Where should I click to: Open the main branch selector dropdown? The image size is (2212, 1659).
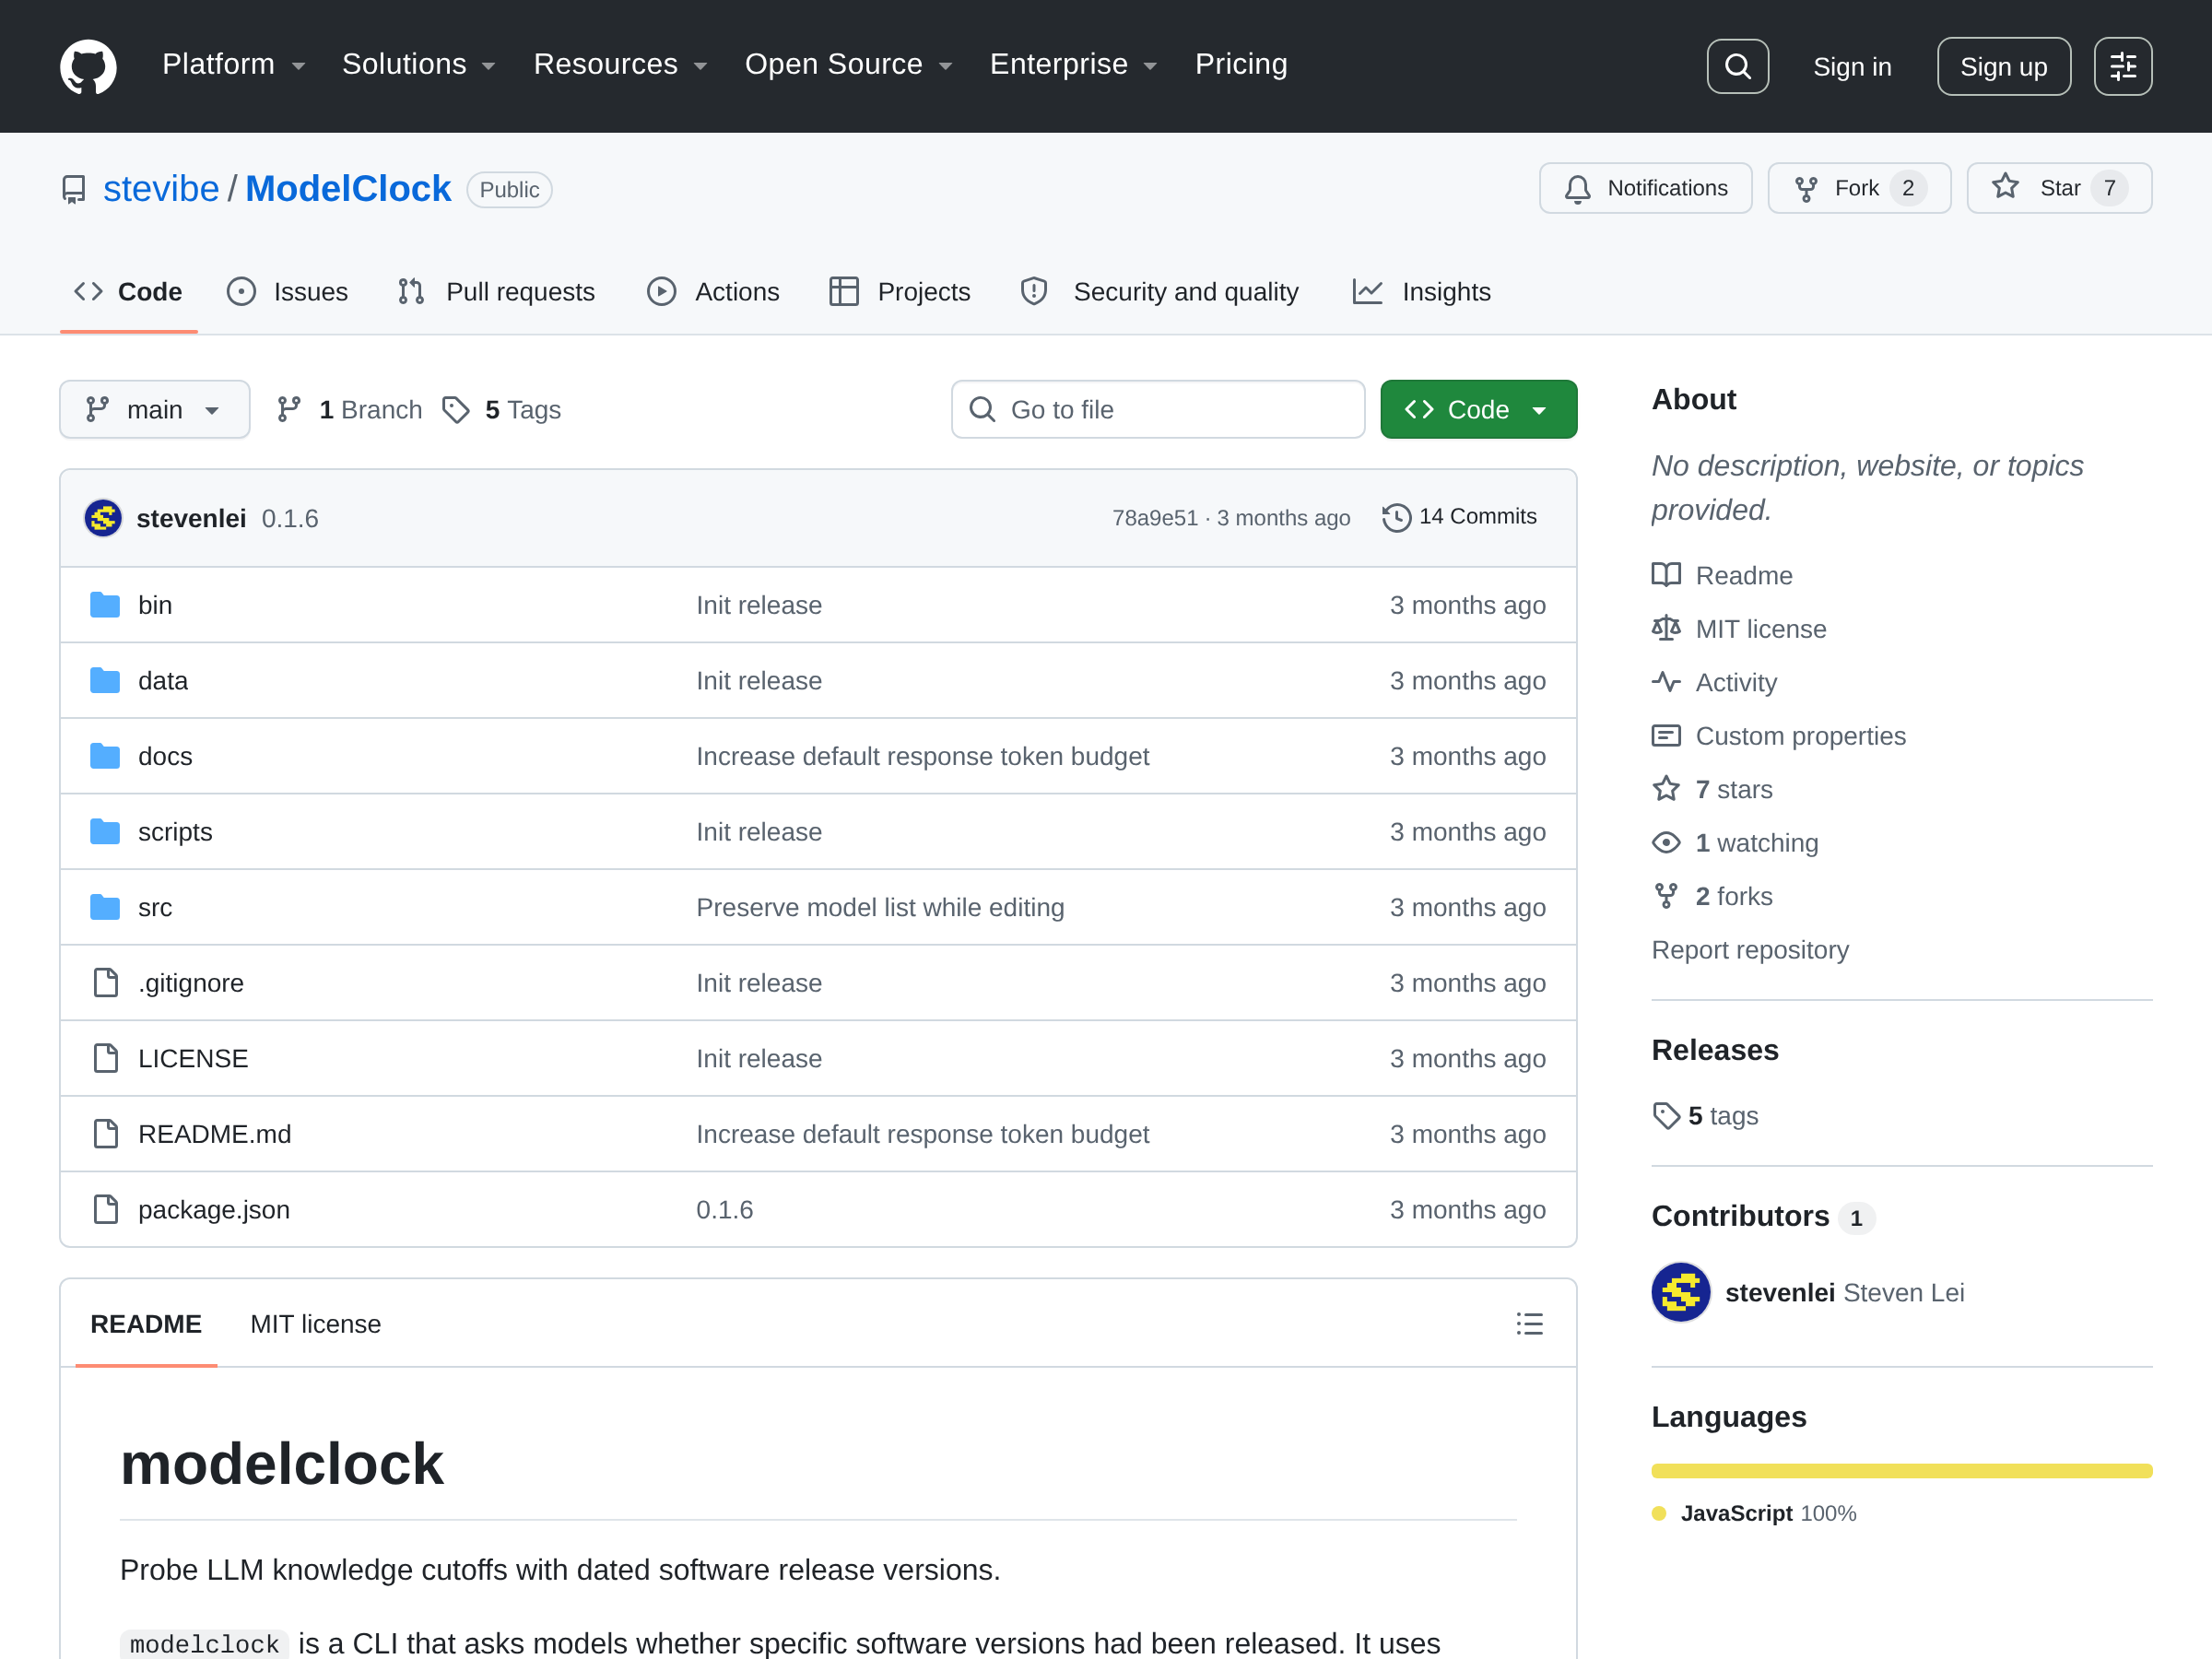coord(154,410)
